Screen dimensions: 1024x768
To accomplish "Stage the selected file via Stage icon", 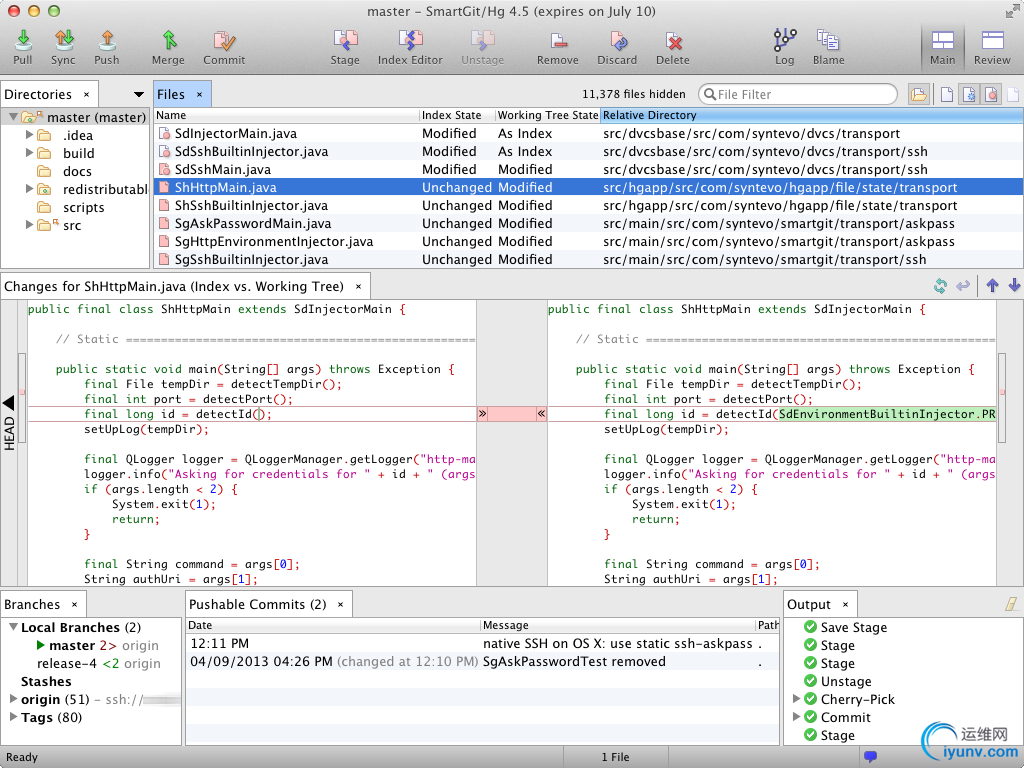I will [x=345, y=41].
